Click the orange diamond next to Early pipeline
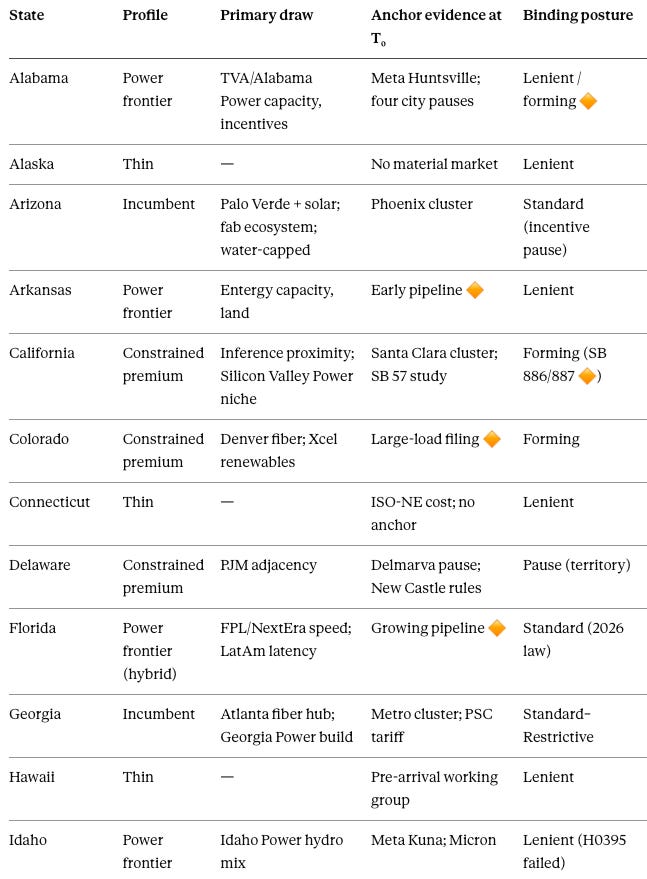Image resolution: width=647 pixels, height=879 pixels. 474,290
